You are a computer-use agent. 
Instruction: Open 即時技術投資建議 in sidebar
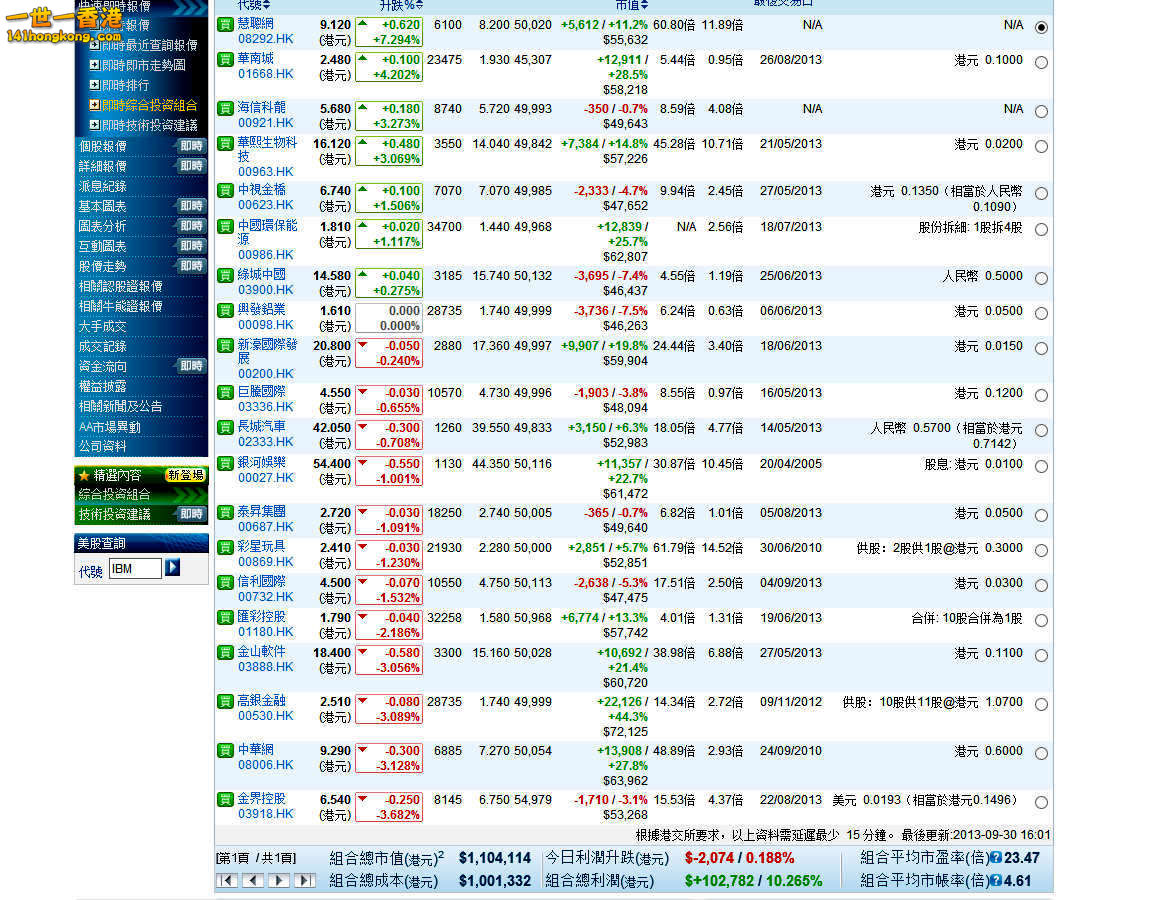[149, 125]
